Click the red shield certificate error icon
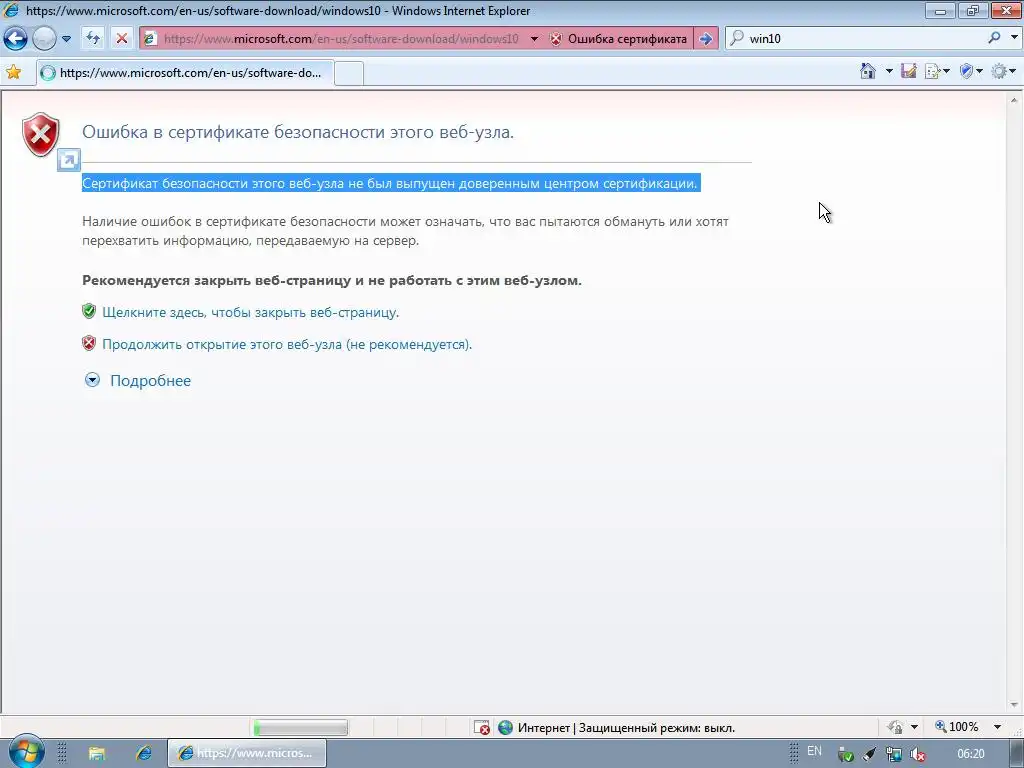This screenshot has height=768, width=1024. pyautogui.click(x=40, y=135)
